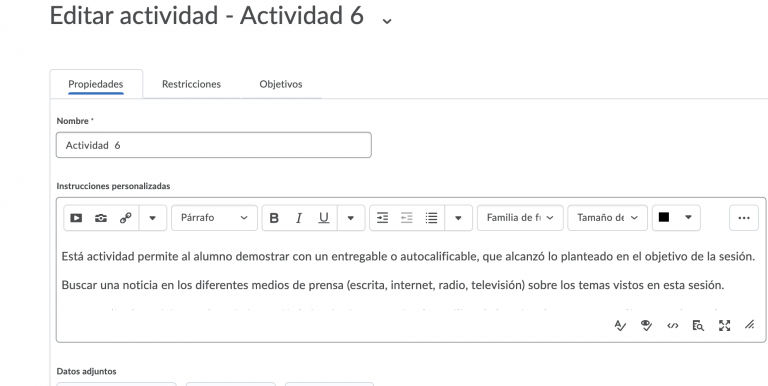768x386 pixels.
Task: Click the black text color swatch
Action: [x=664, y=217]
